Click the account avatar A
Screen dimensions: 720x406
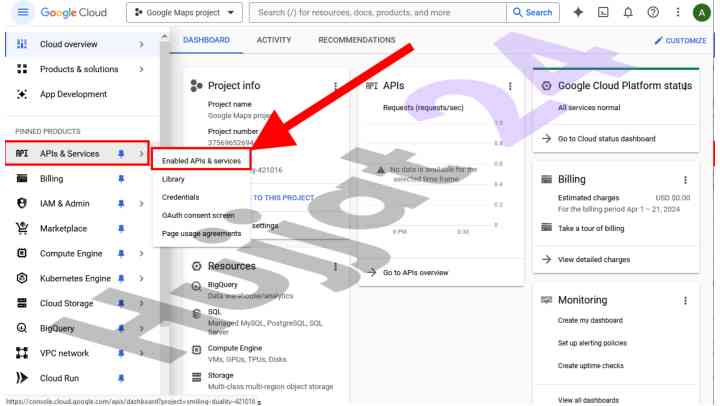pyautogui.click(x=701, y=13)
